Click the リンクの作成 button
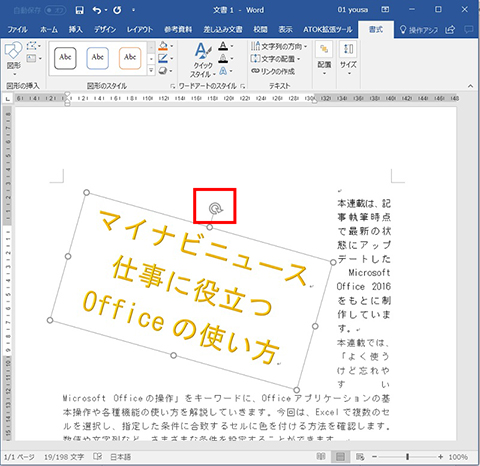Screen dimensions: 480x466 [273, 71]
